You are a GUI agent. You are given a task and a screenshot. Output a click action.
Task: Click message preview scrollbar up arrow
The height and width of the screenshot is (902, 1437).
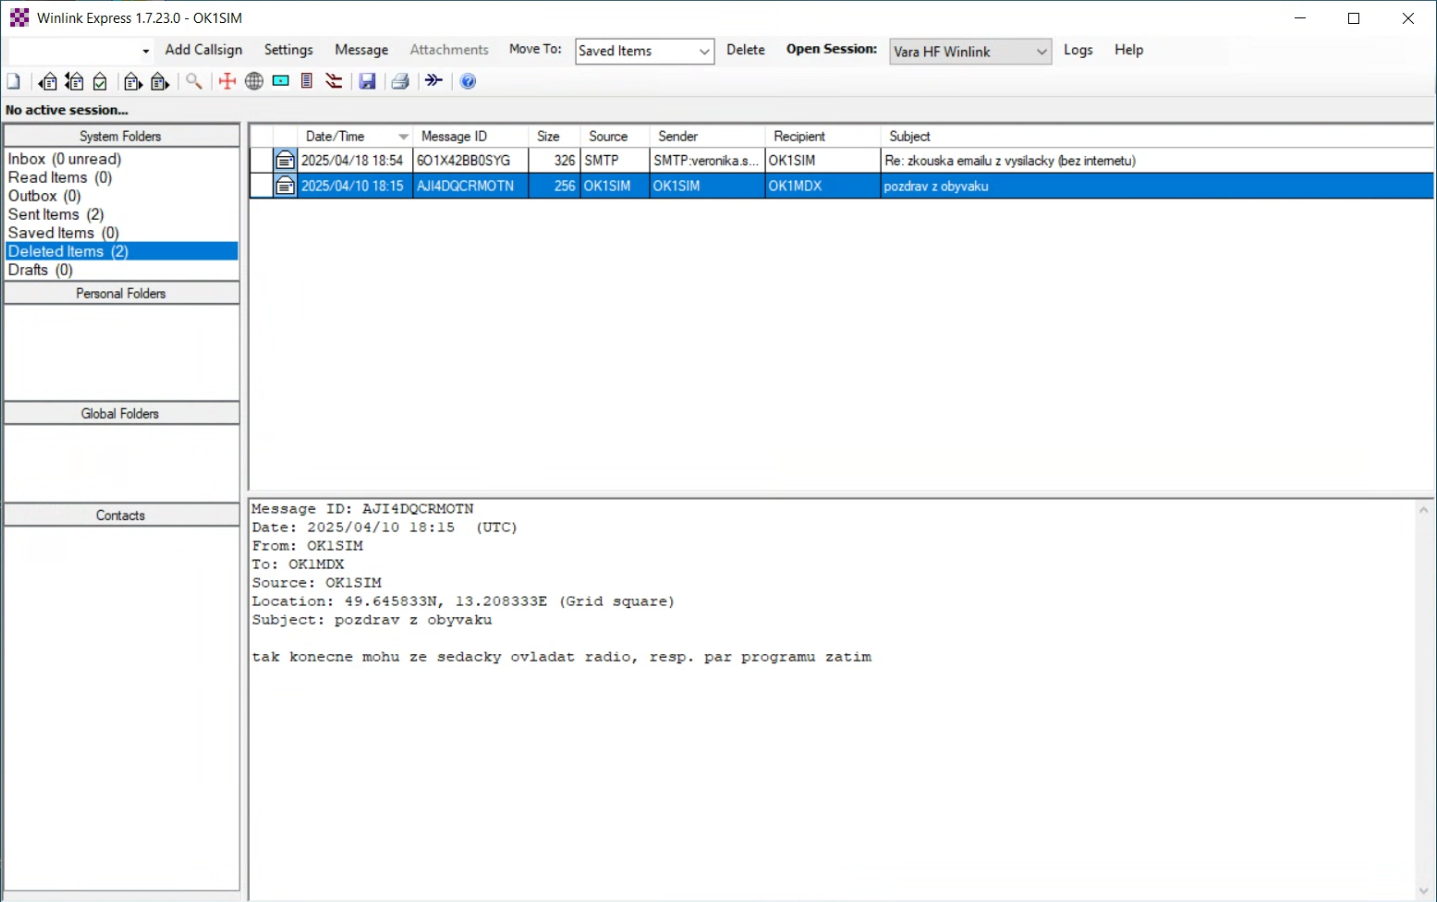tap(1423, 510)
